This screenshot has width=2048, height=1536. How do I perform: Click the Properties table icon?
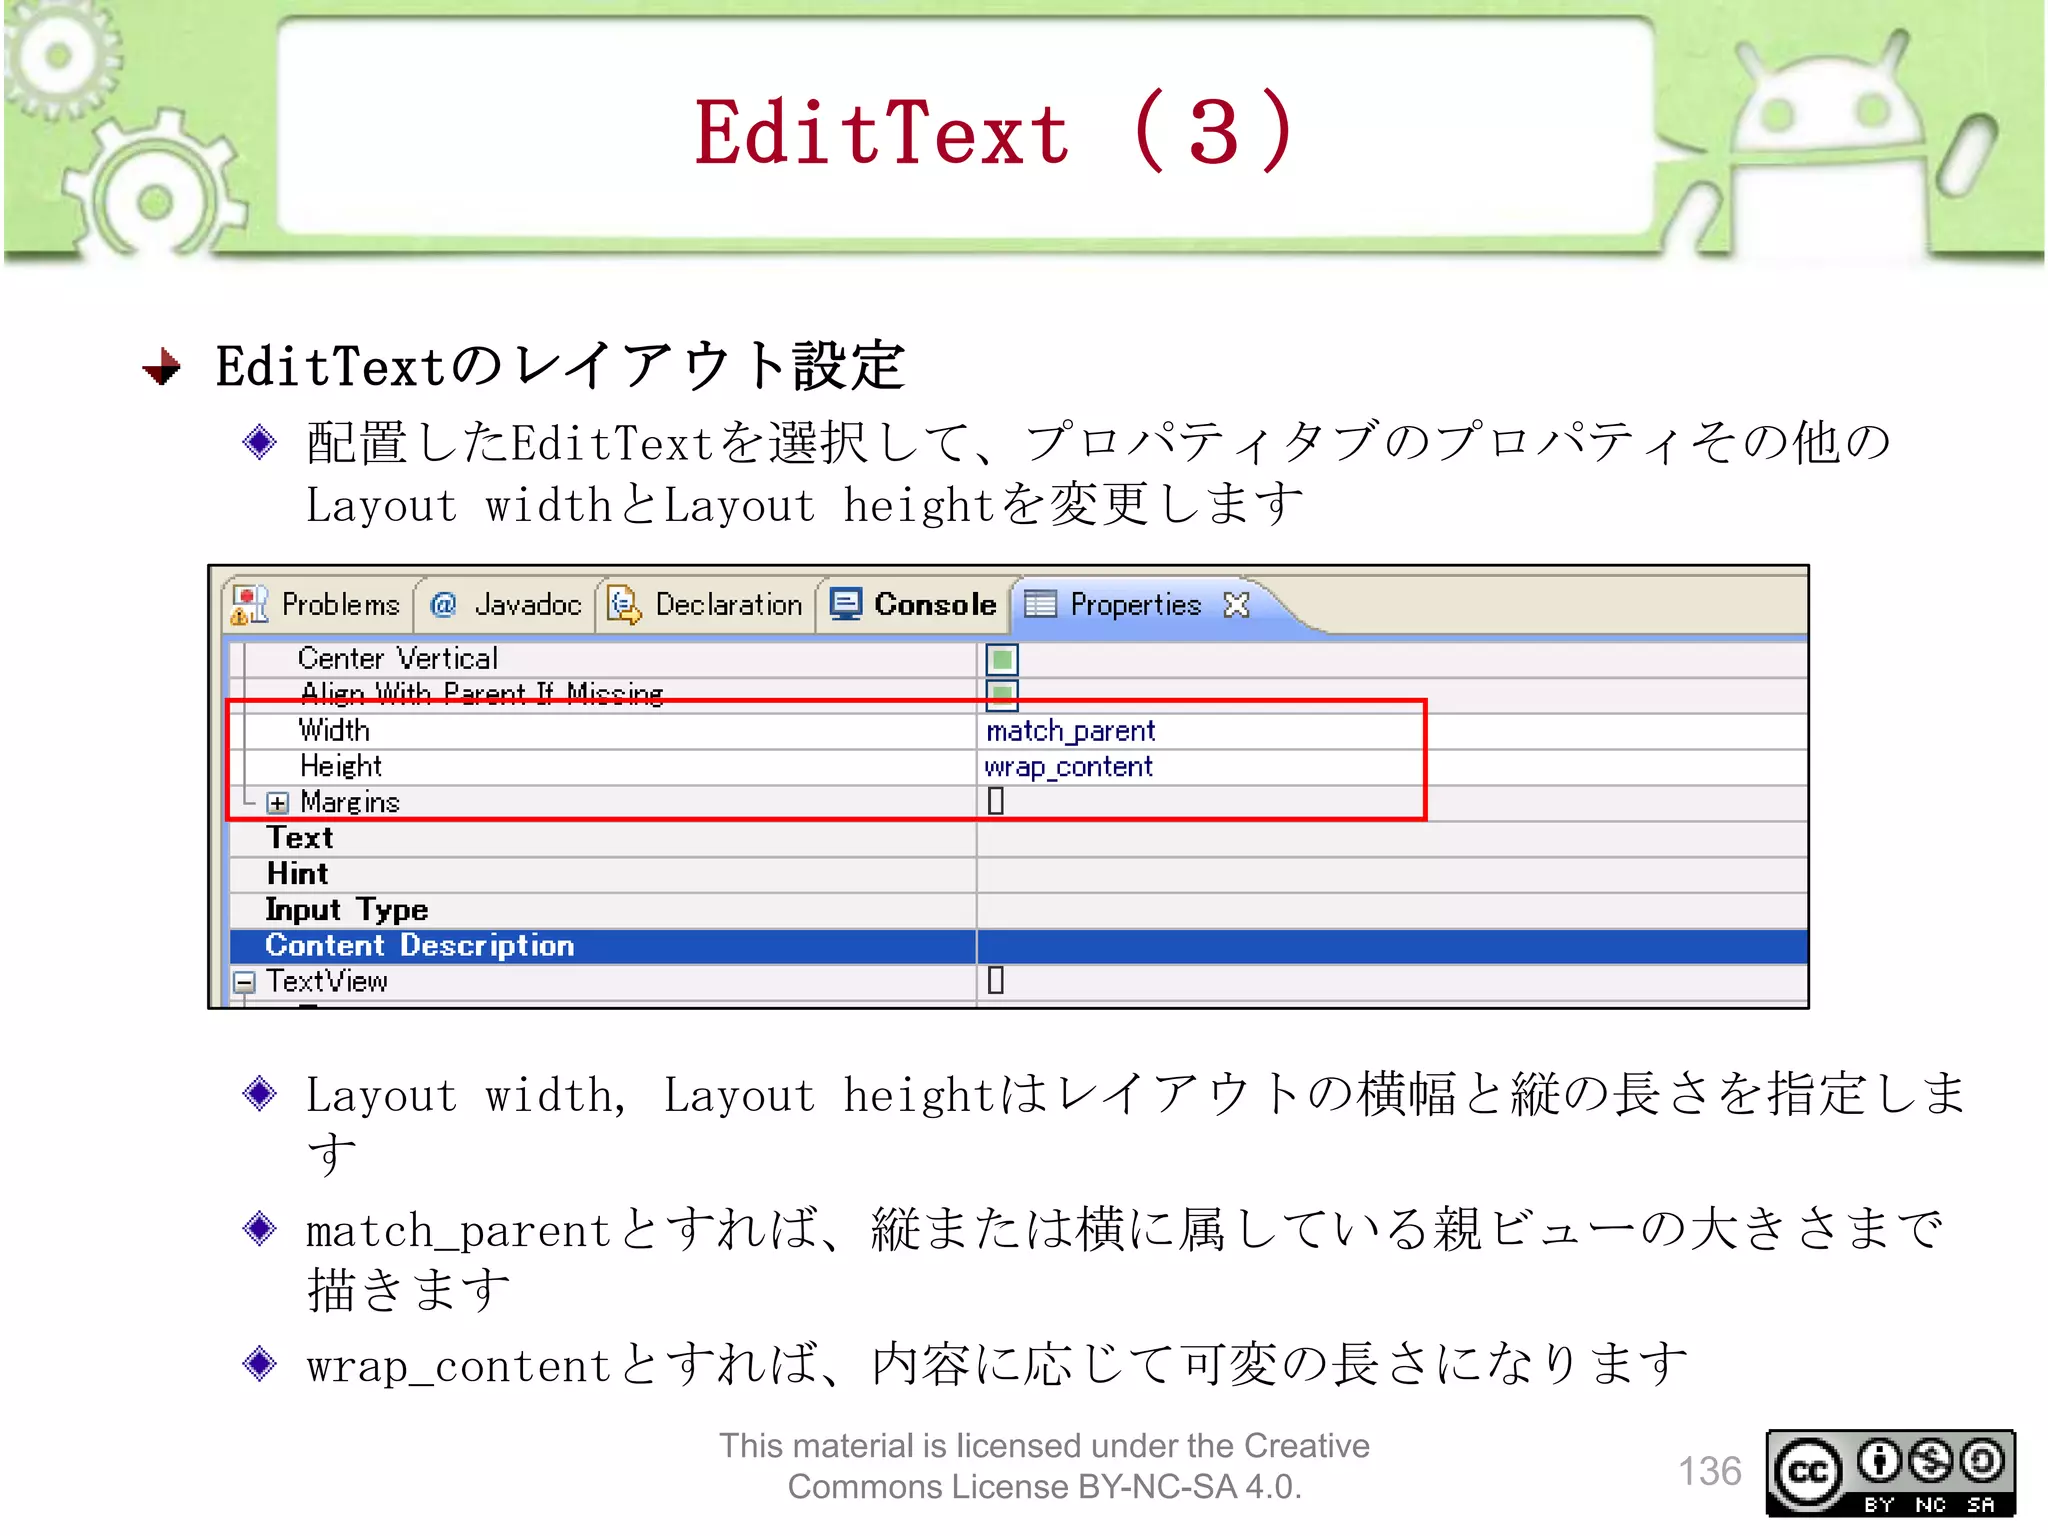pyautogui.click(x=1040, y=604)
